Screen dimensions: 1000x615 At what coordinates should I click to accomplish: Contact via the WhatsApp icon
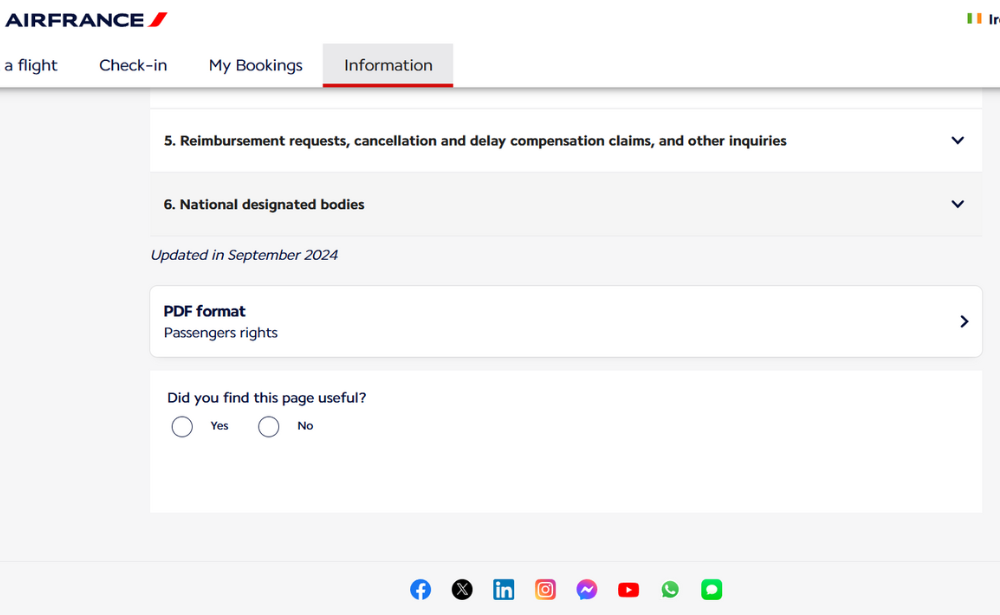tap(670, 590)
